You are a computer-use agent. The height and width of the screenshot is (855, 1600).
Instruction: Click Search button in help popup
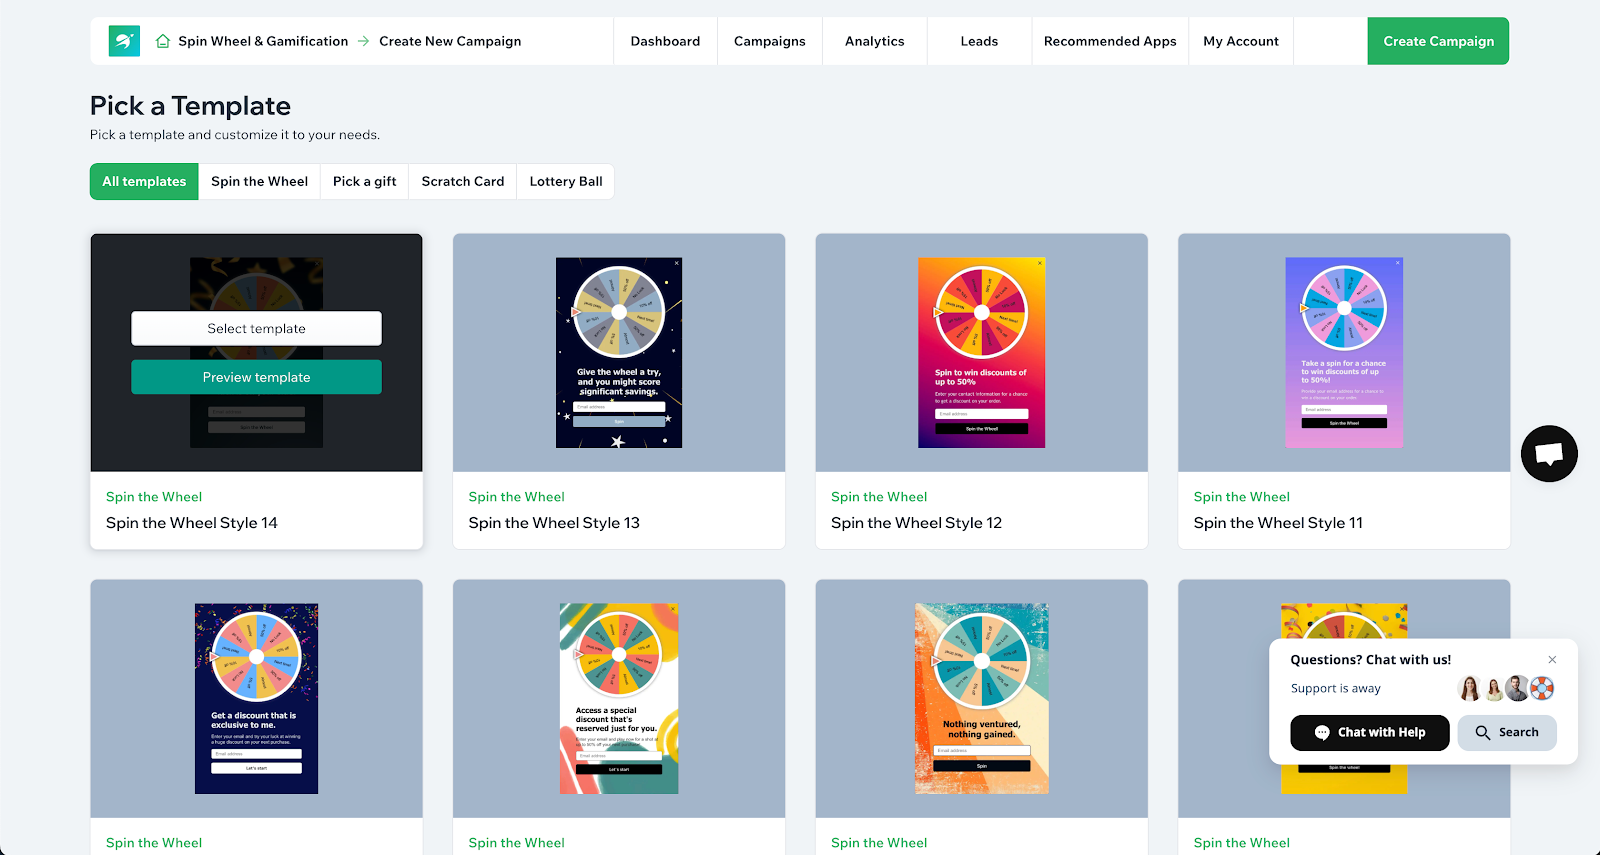(1506, 732)
